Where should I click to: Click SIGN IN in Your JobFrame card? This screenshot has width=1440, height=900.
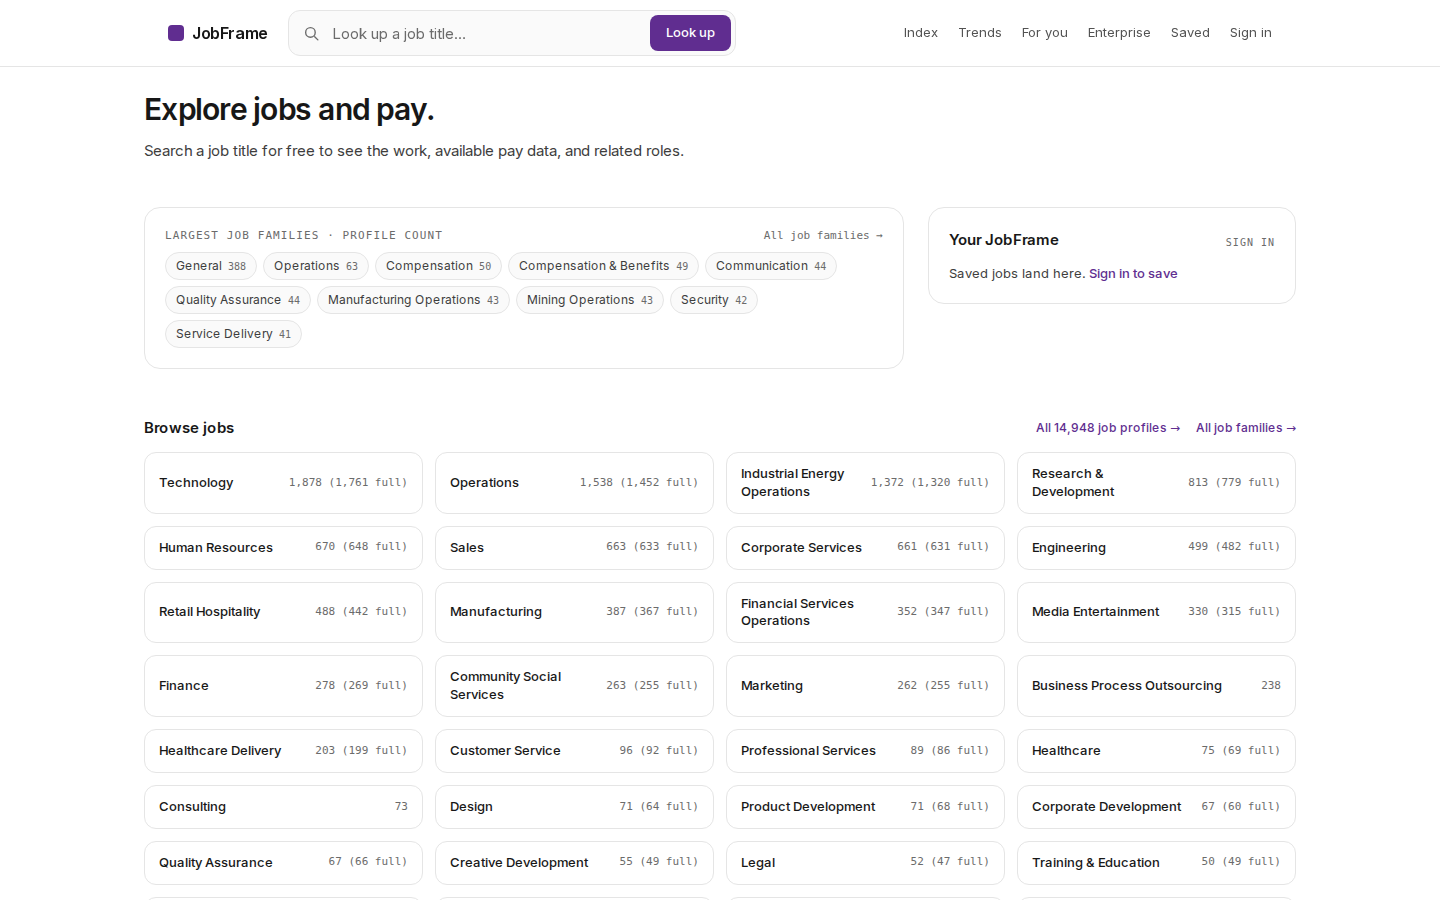(1250, 243)
